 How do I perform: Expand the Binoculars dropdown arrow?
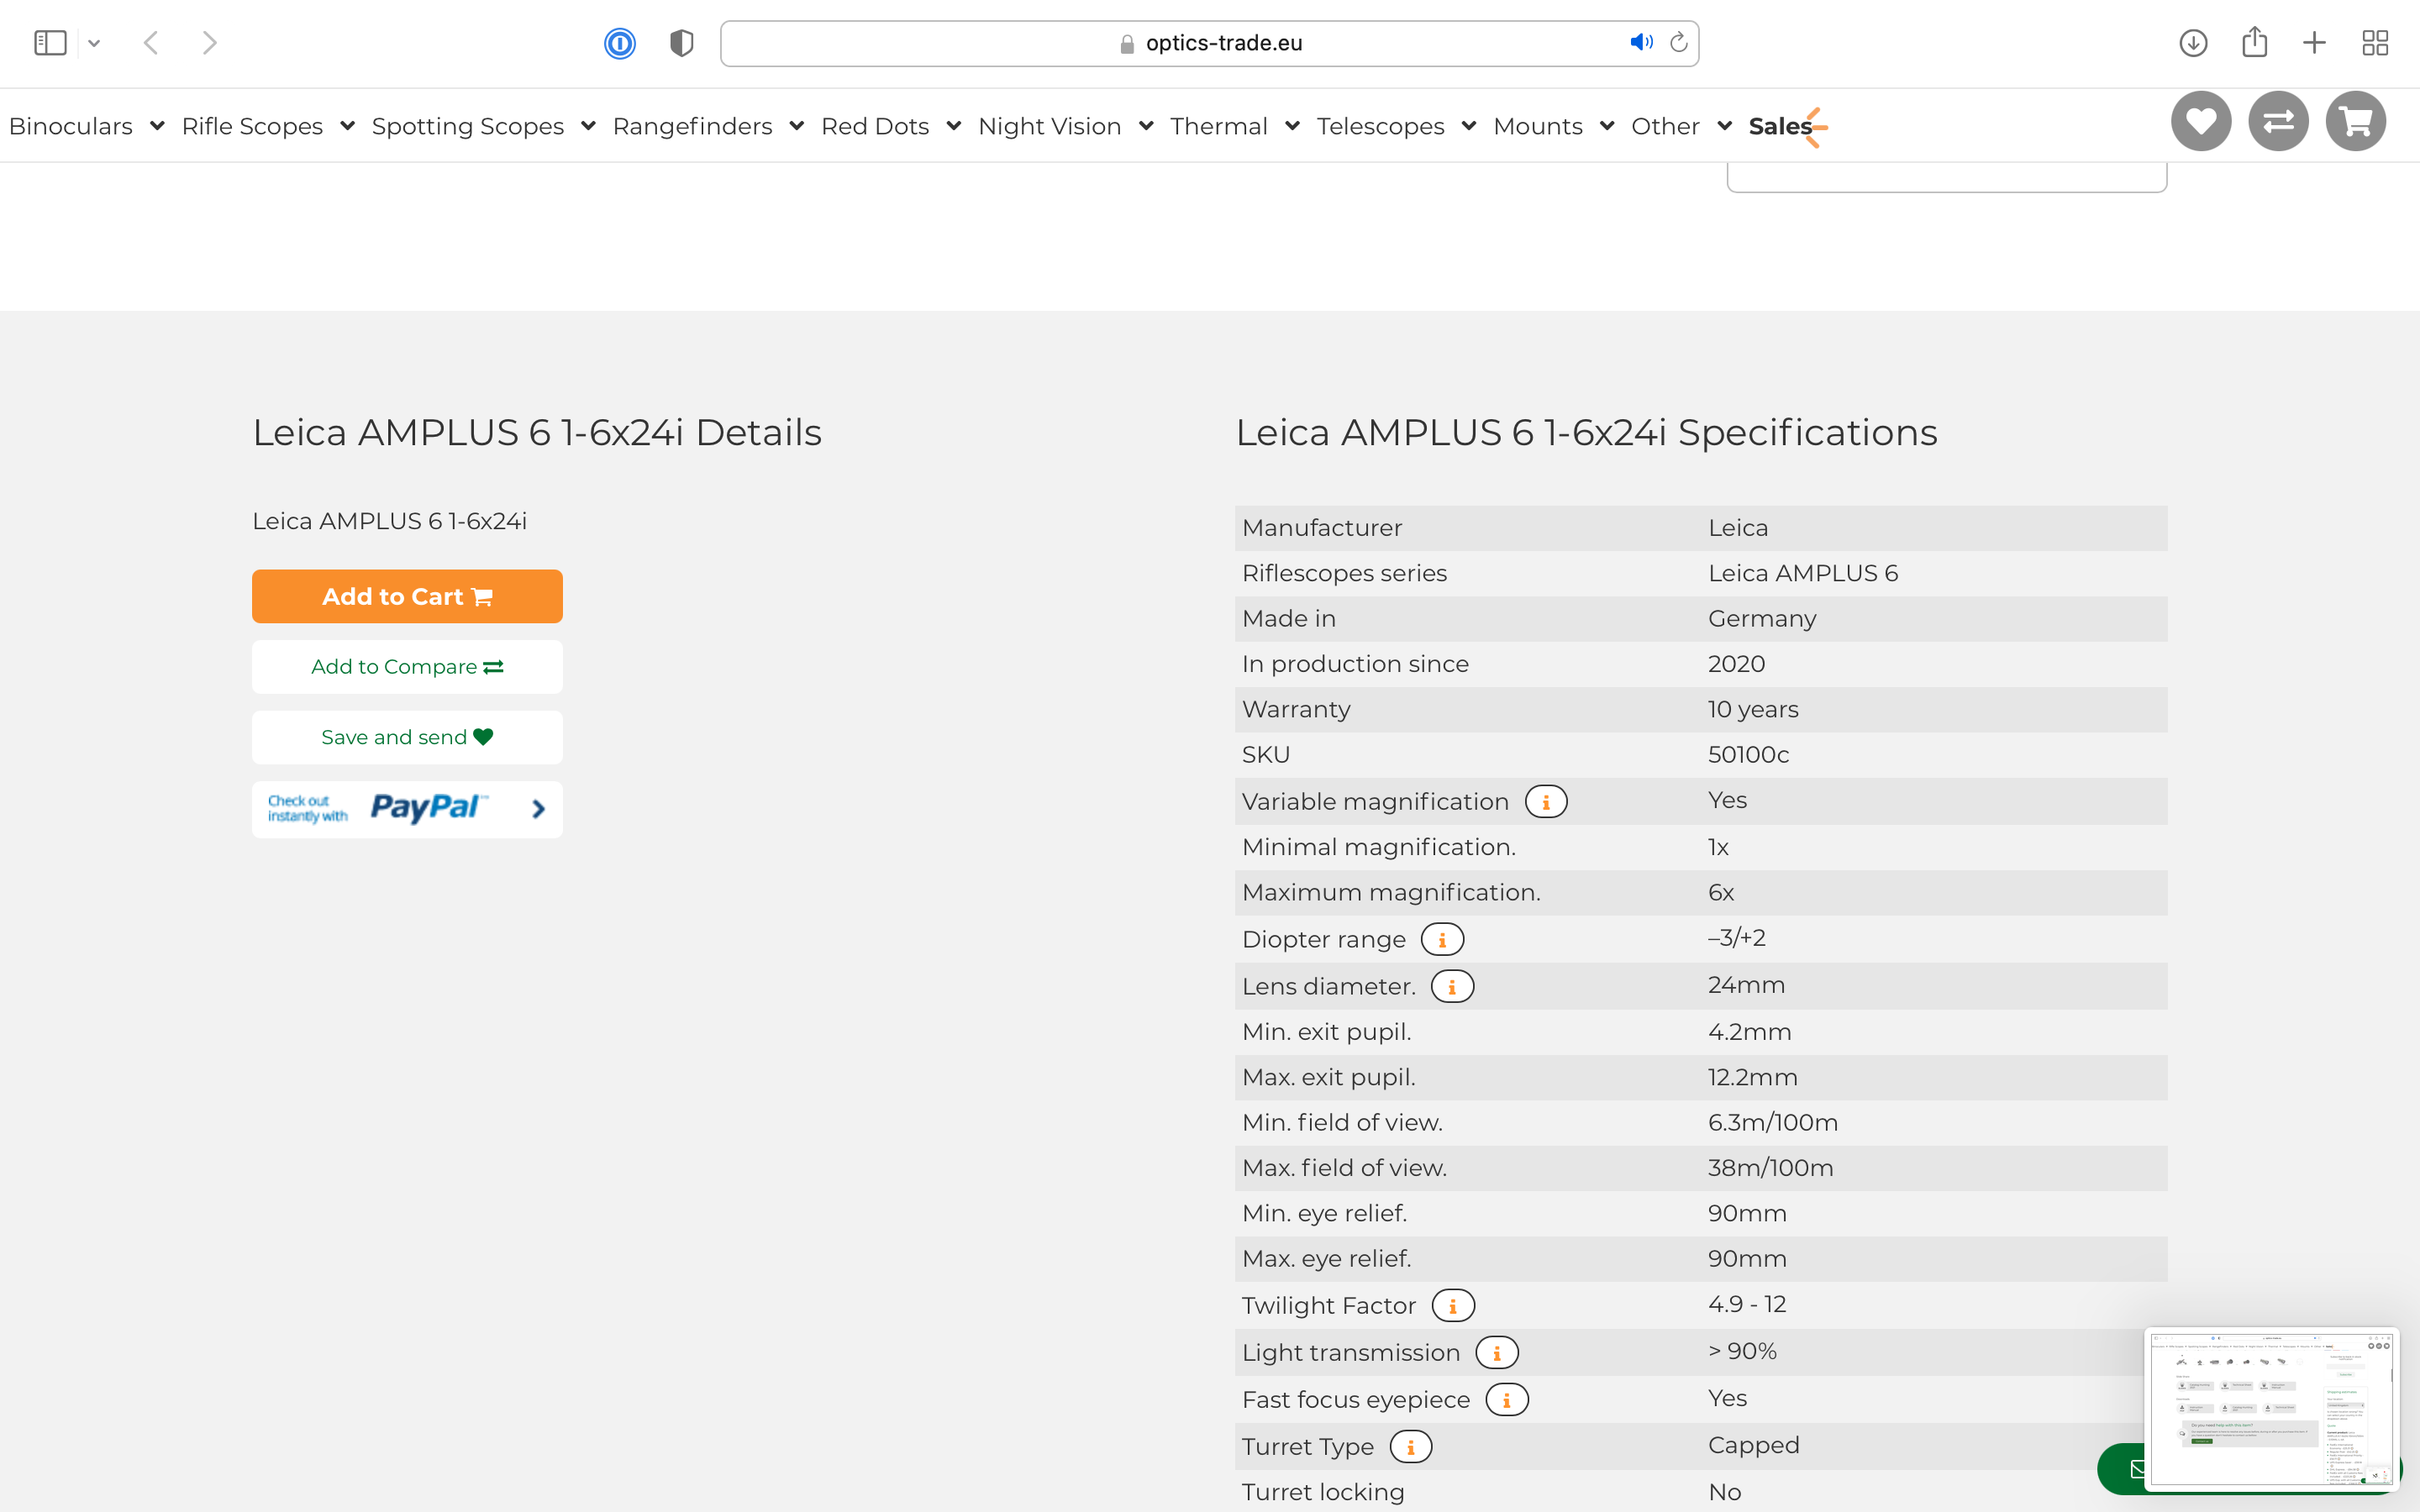[157, 126]
